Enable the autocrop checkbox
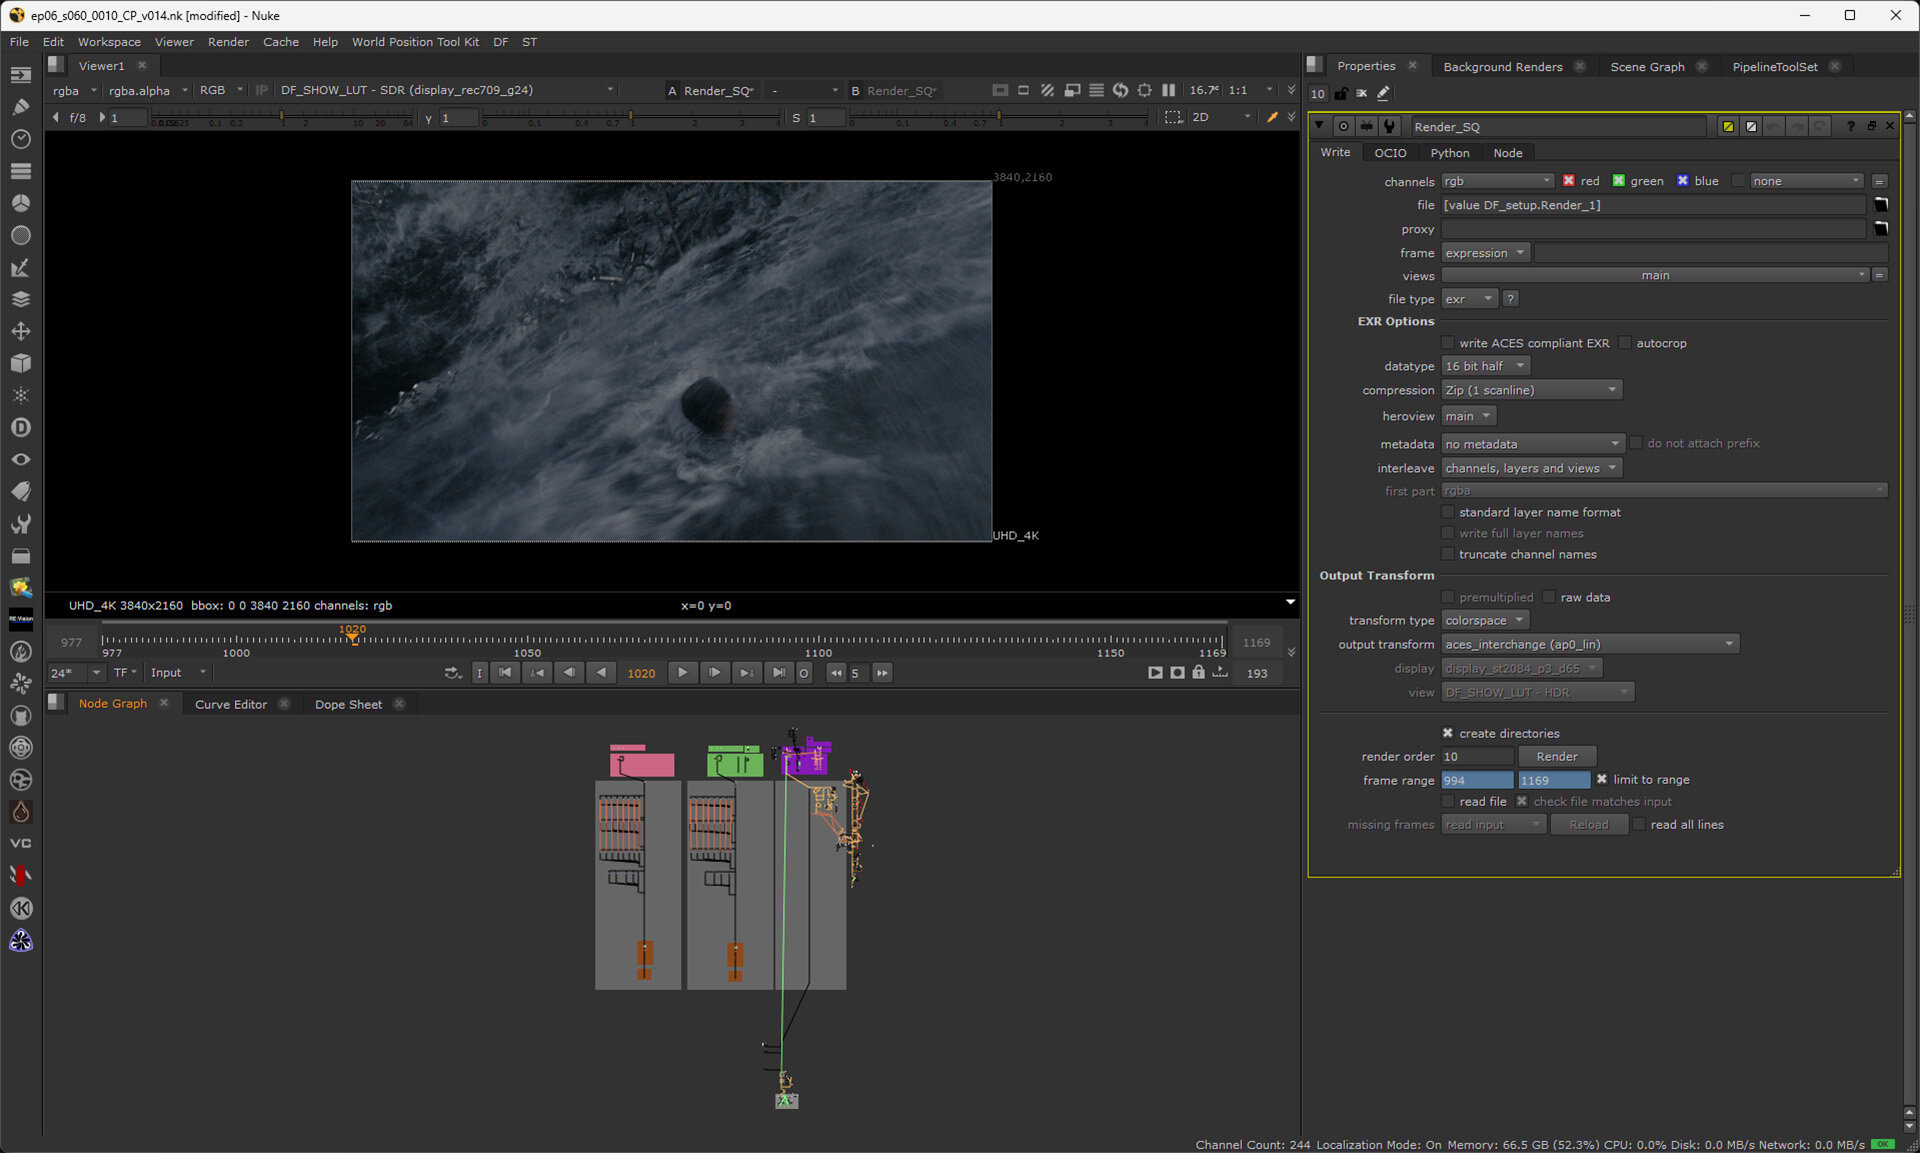1920x1153 pixels. [x=1625, y=343]
